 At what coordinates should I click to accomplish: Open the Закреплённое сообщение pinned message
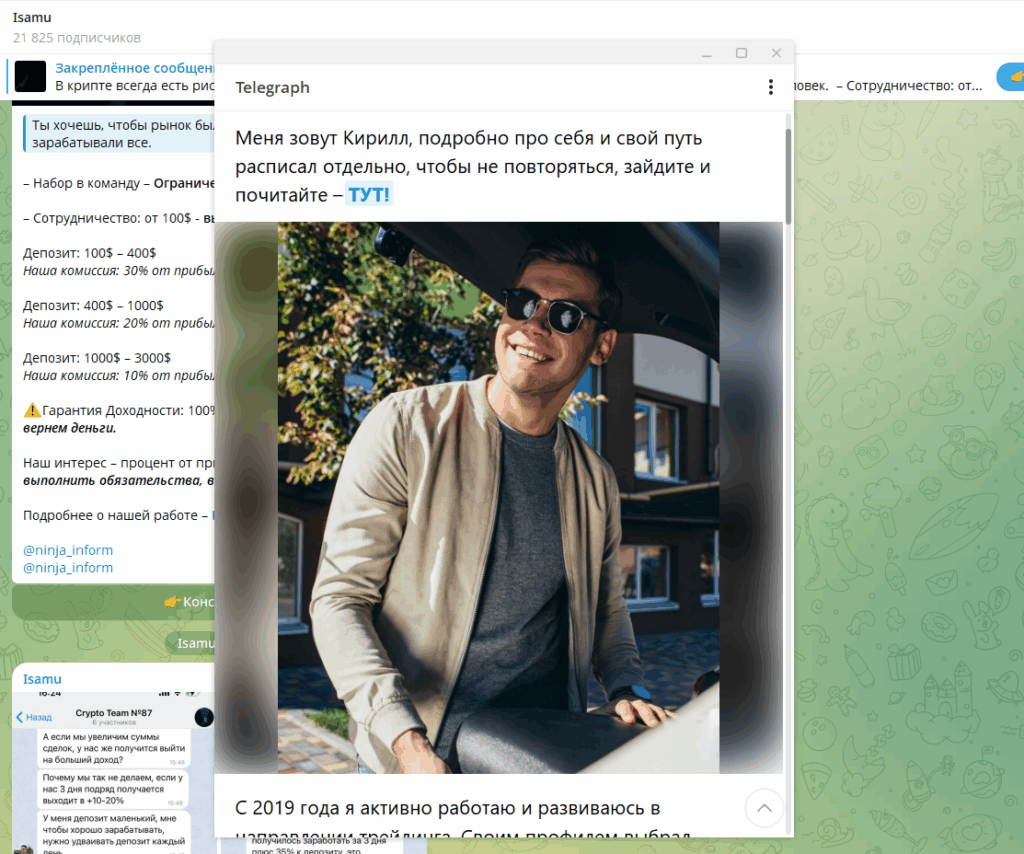click(135, 68)
